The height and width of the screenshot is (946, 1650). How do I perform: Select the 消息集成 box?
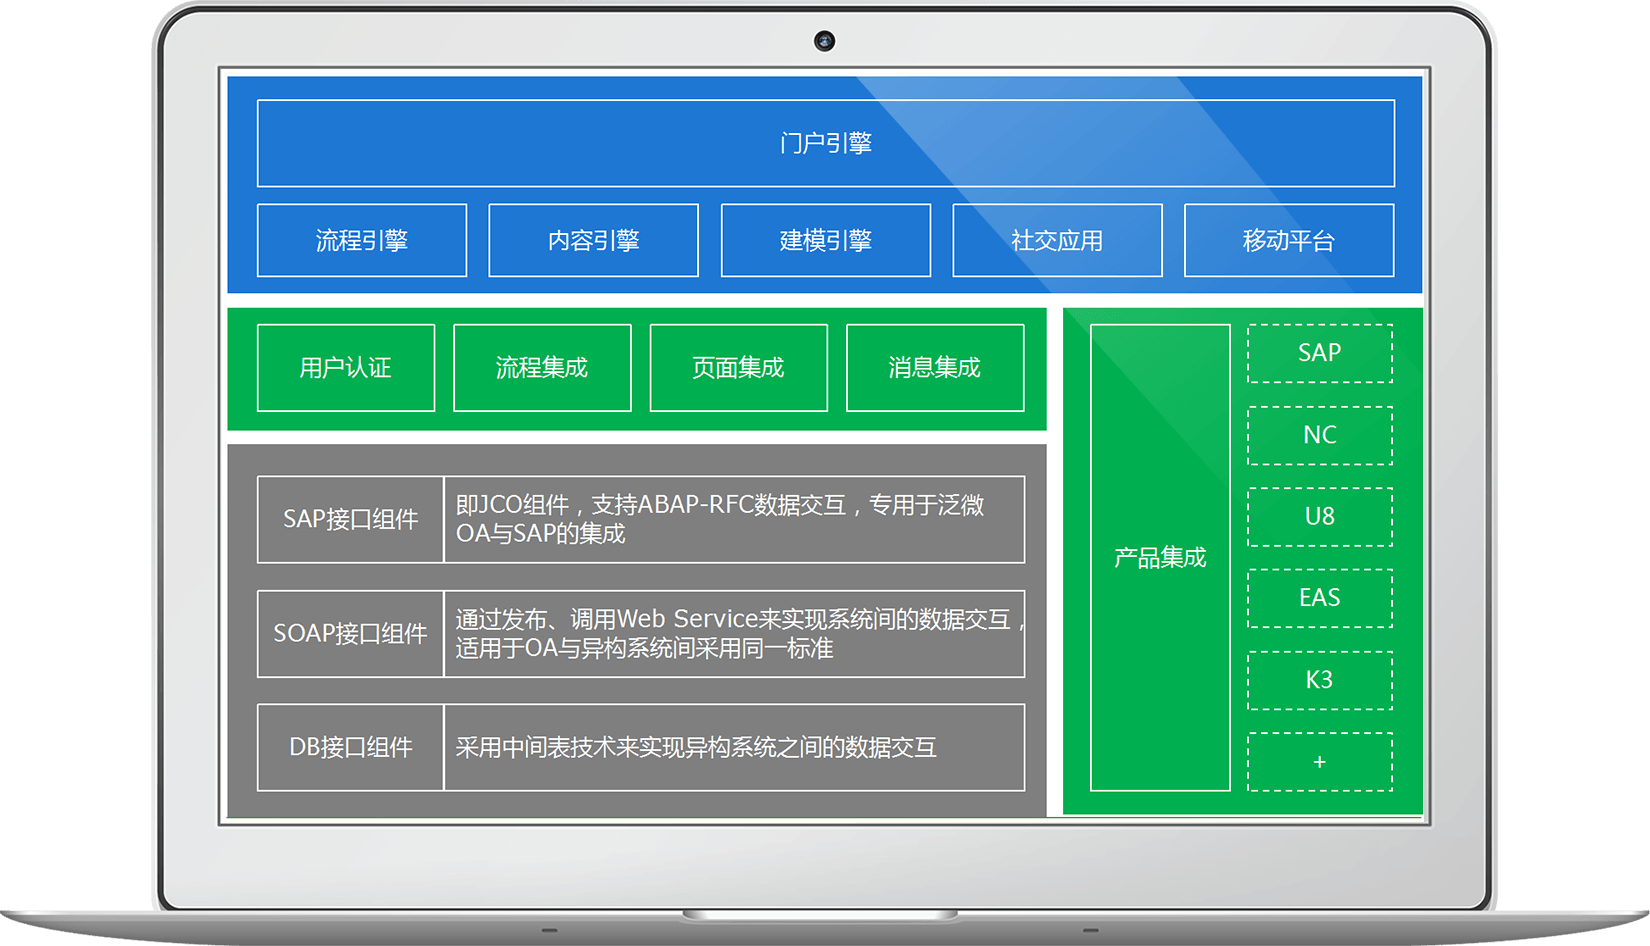pyautogui.click(x=935, y=367)
